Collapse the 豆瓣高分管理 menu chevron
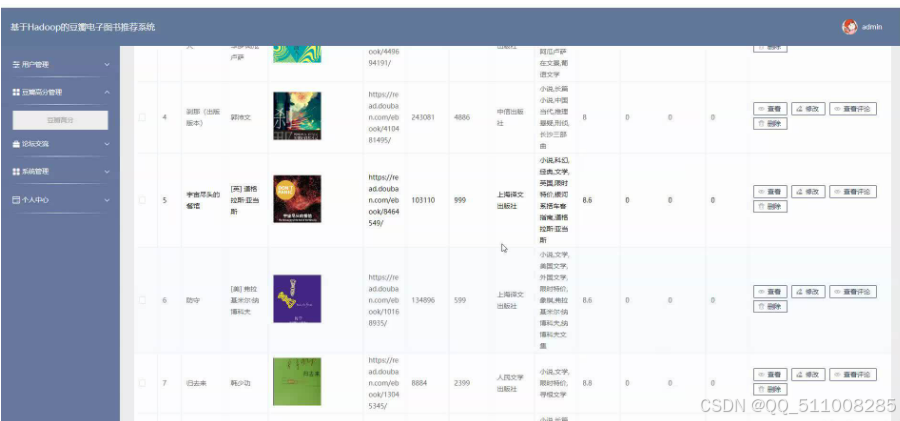The image size is (900, 421). (107, 92)
